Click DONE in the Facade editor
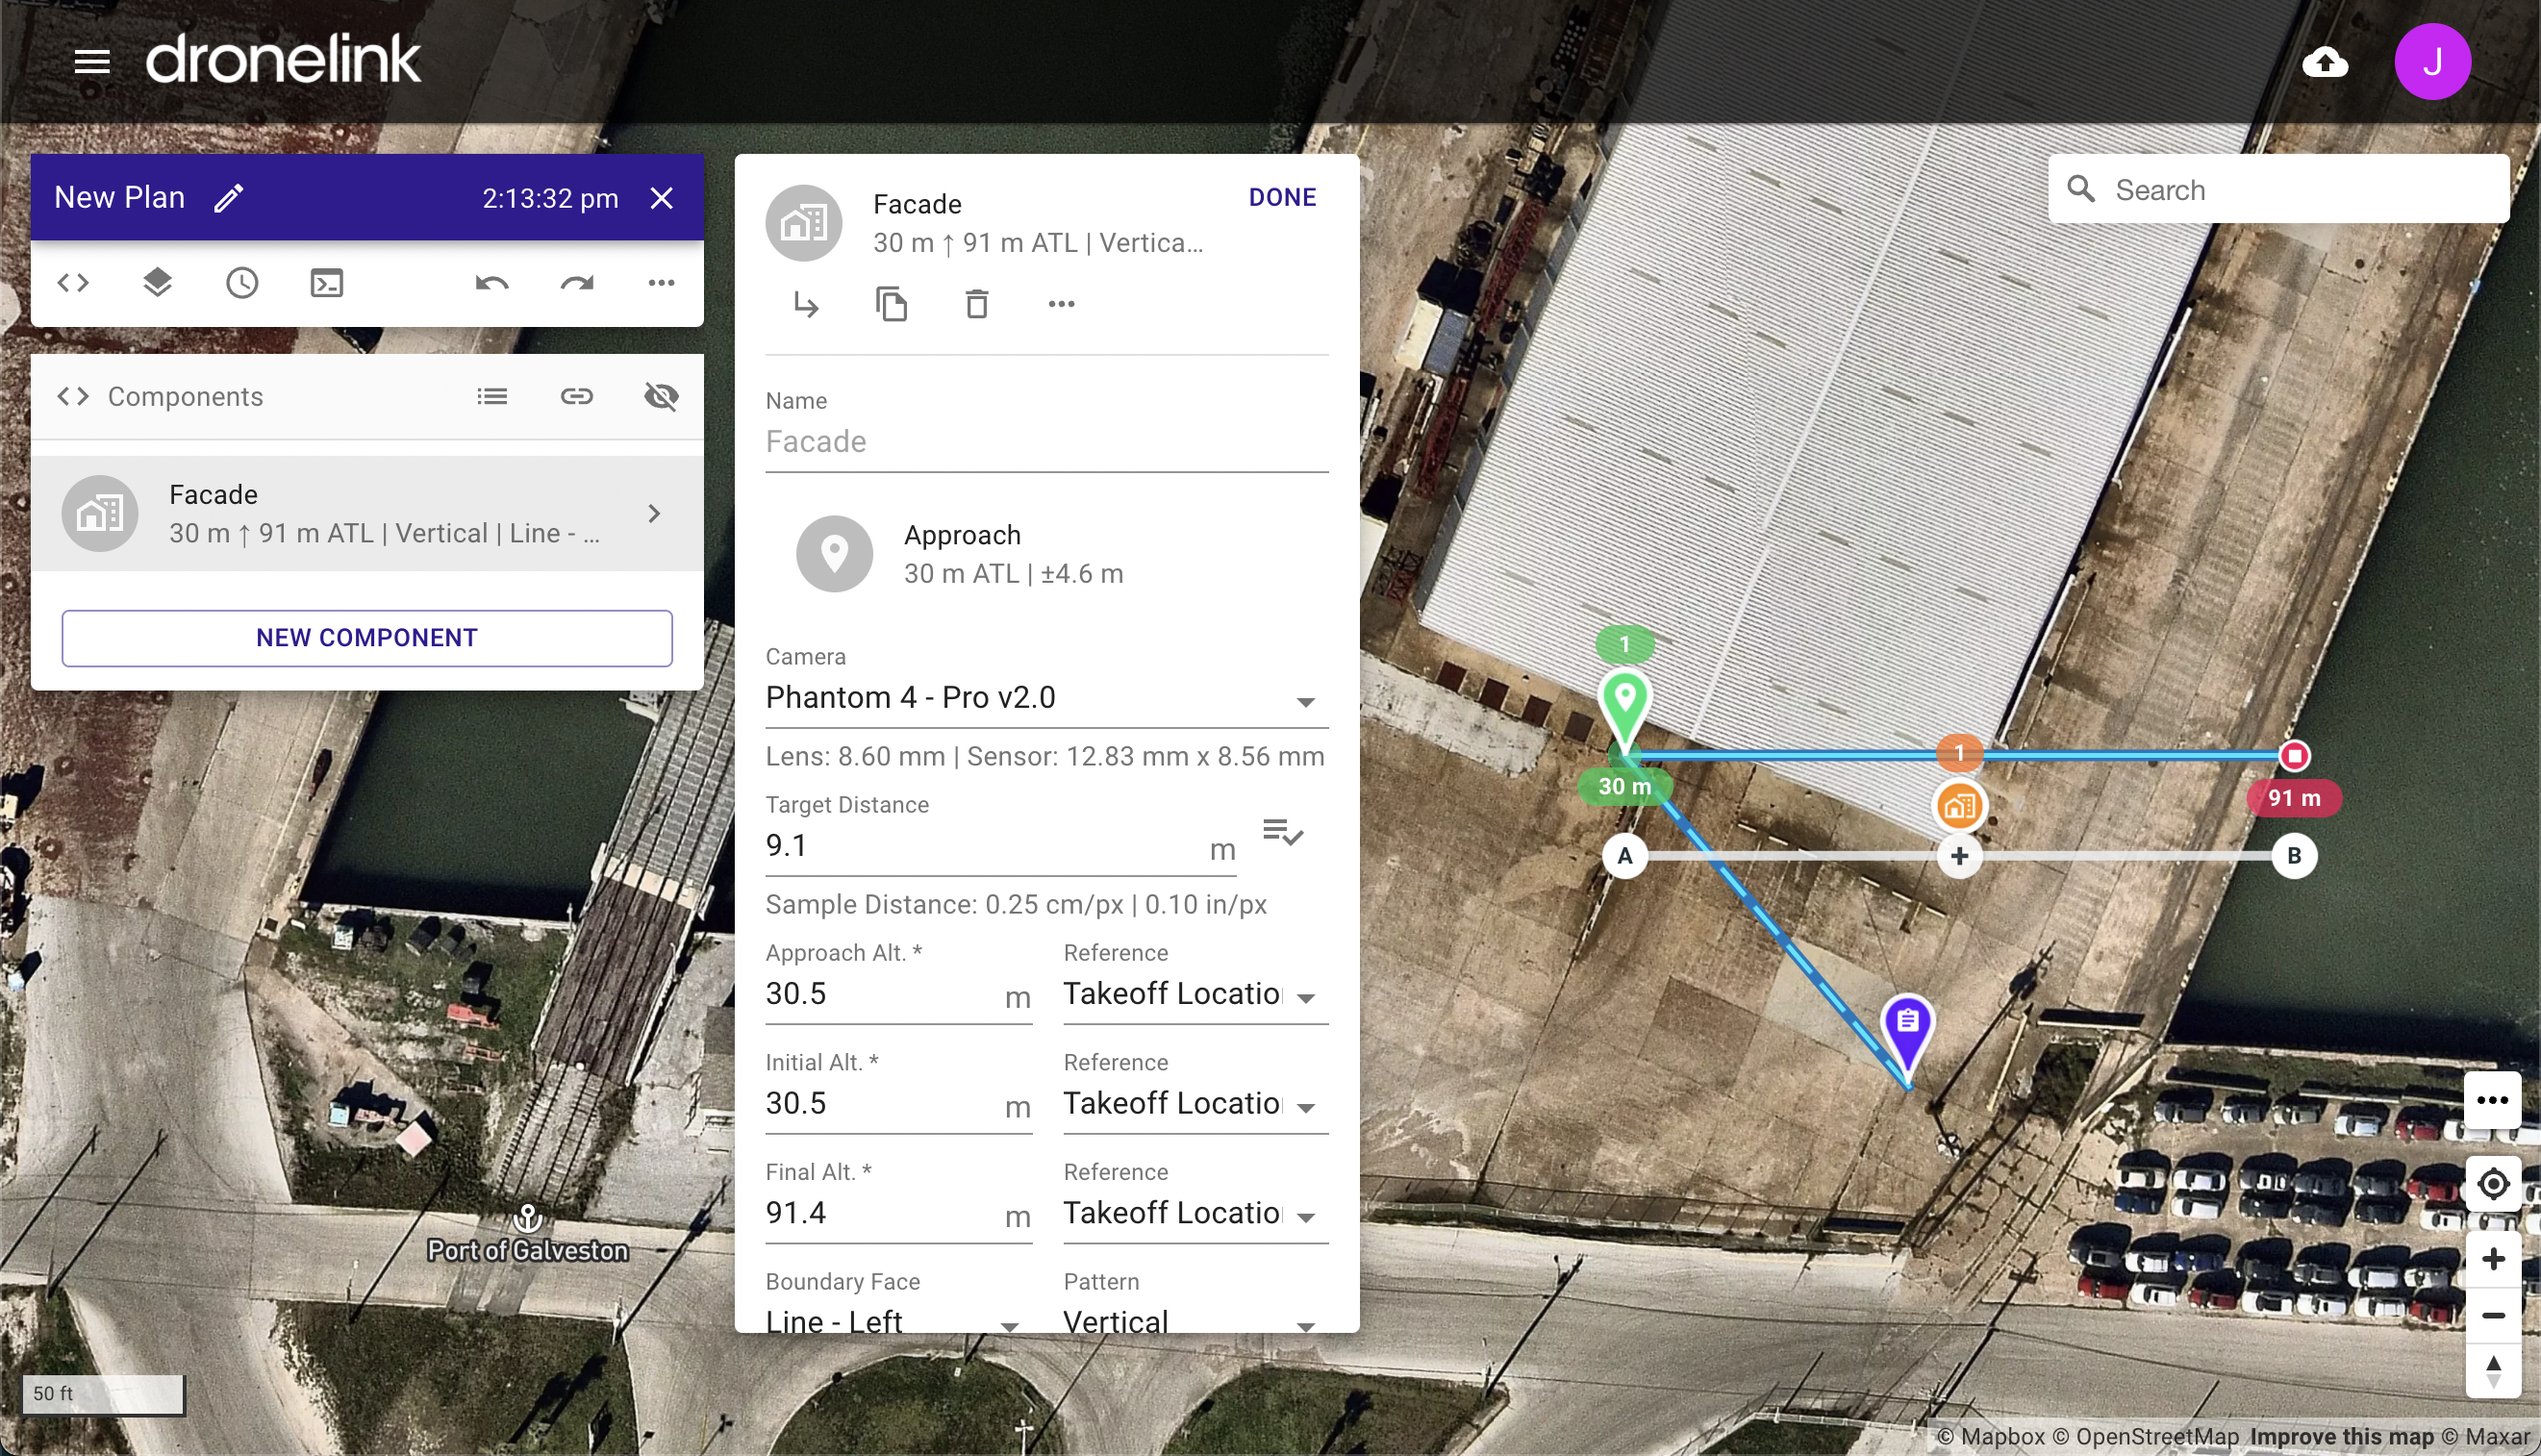The image size is (2541, 1456). click(x=1282, y=197)
